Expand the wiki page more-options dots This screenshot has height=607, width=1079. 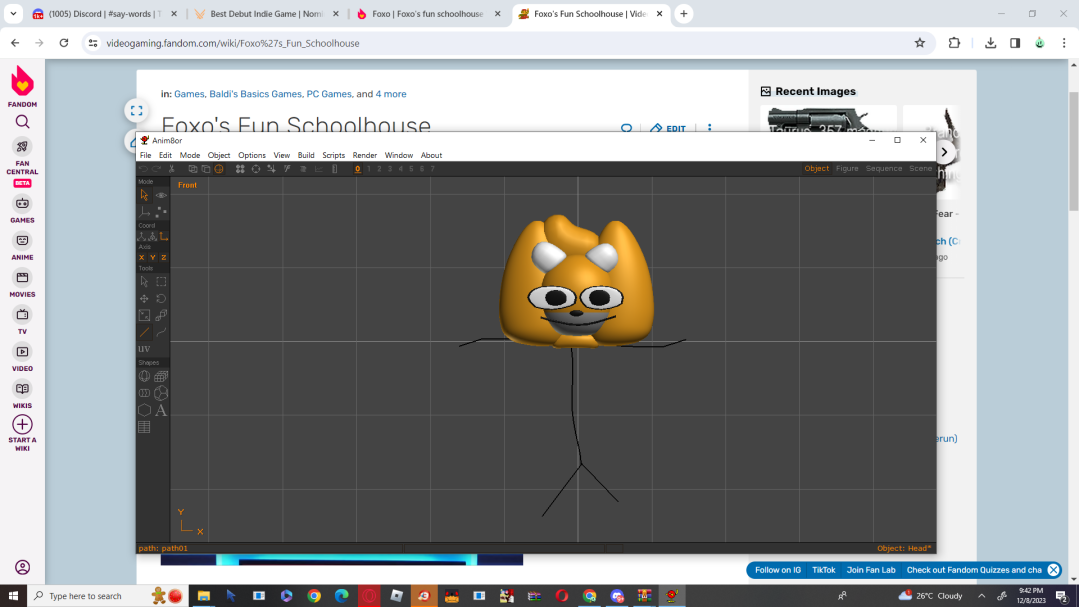(709, 128)
